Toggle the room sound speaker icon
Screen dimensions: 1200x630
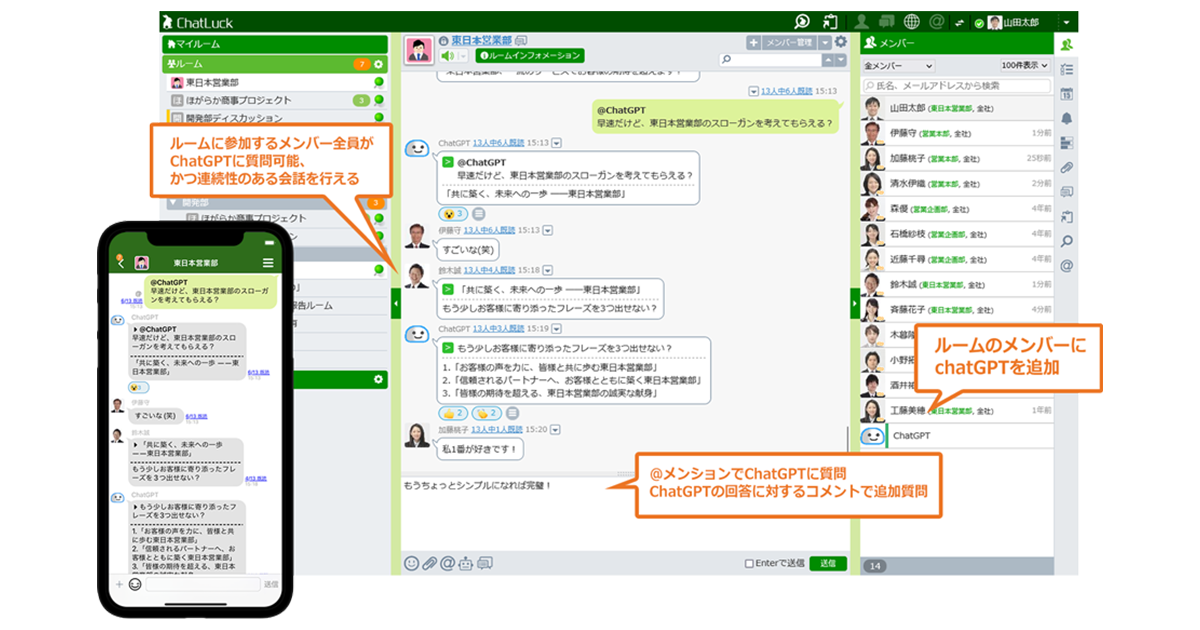(449, 56)
